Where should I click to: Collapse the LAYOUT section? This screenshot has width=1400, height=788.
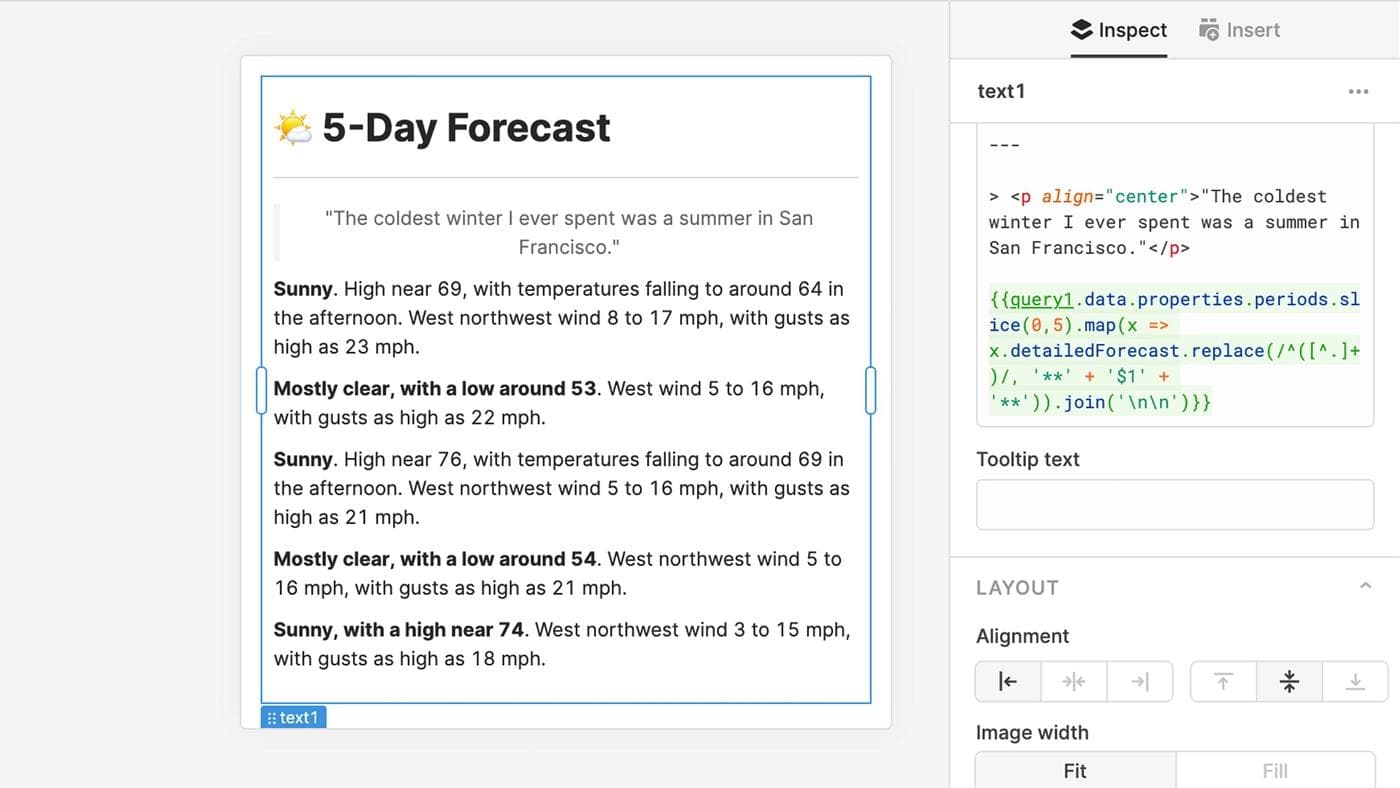(1363, 587)
